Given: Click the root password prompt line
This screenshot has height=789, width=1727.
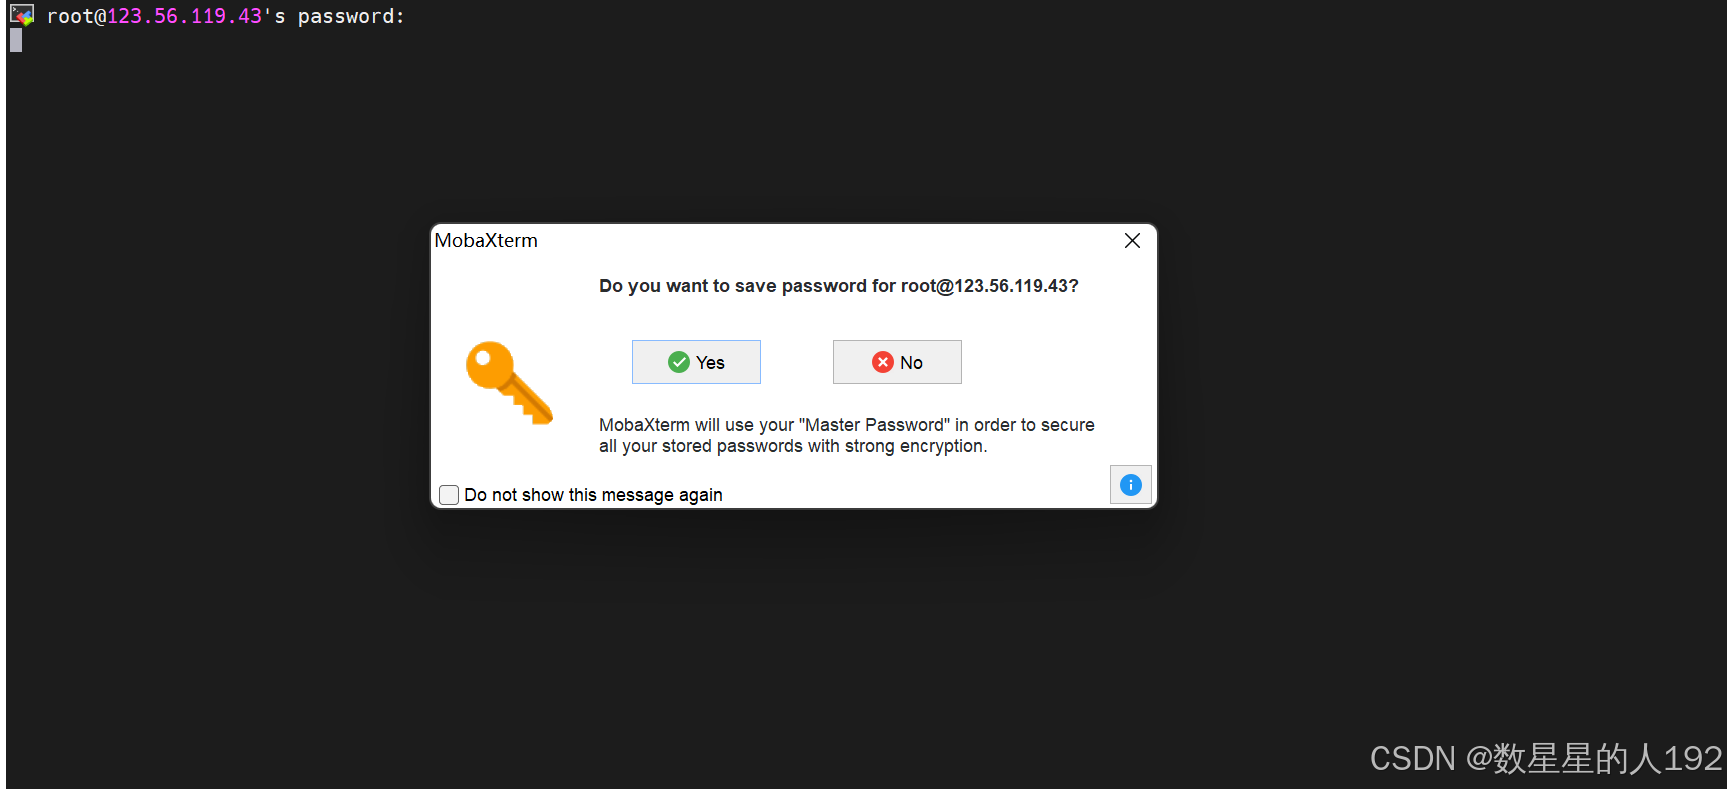Looking at the screenshot, I should click(226, 16).
